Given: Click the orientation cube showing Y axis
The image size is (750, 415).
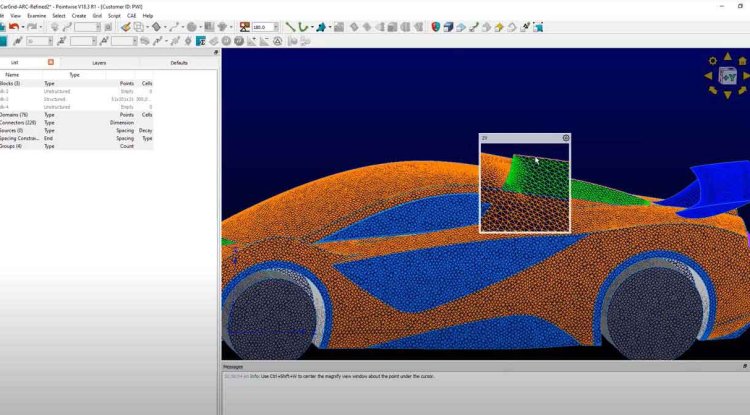Looking at the screenshot, I should tap(728, 76).
